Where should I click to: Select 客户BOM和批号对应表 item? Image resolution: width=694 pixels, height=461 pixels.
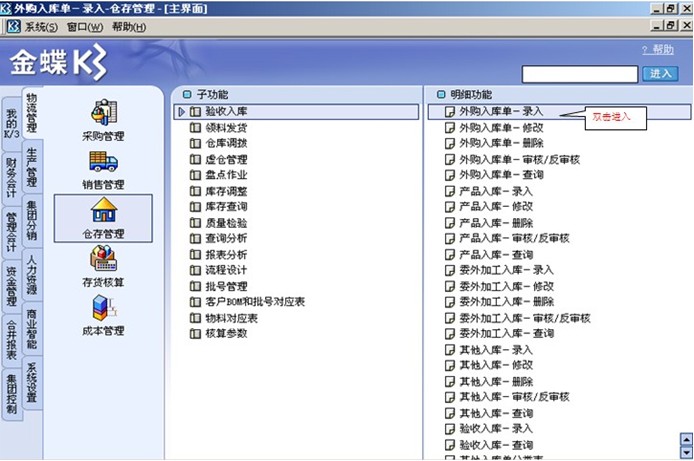point(255,302)
